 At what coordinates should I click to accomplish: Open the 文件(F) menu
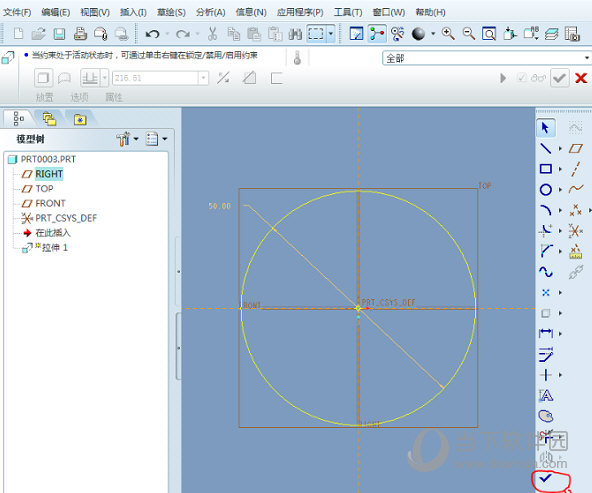click(x=17, y=12)
